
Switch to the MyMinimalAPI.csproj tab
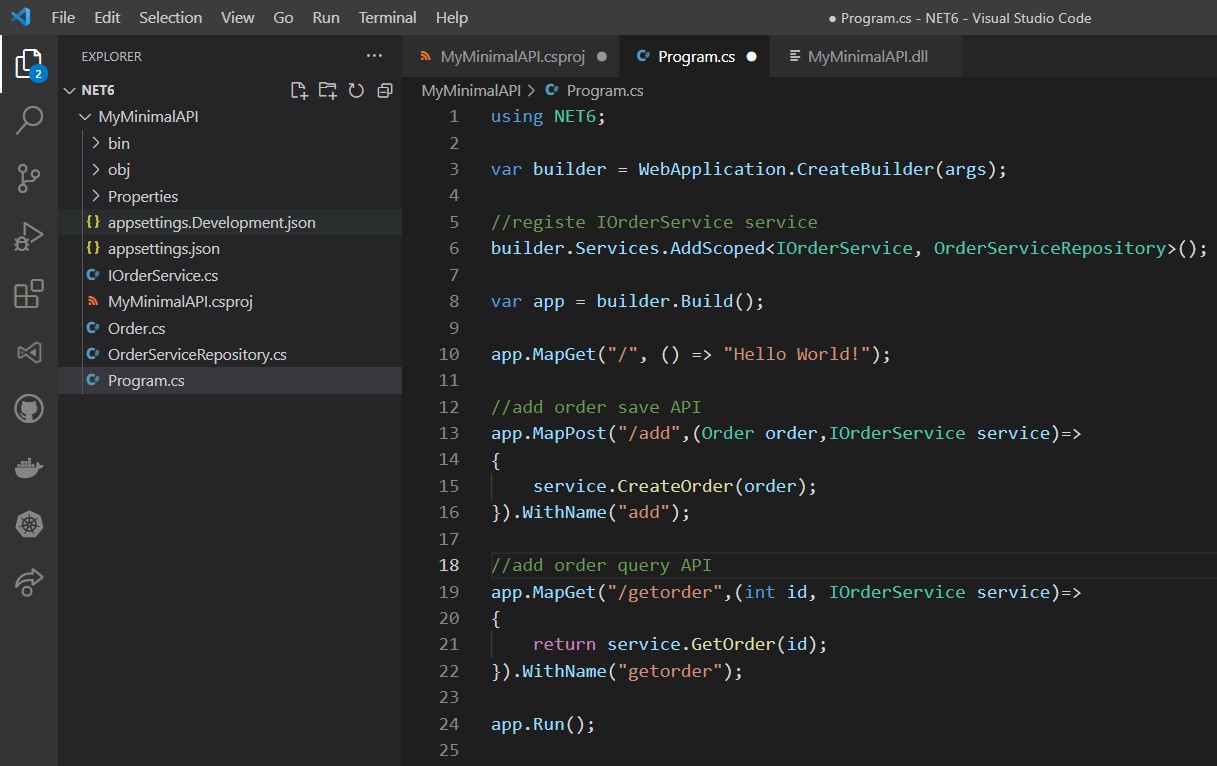[511, 57]
